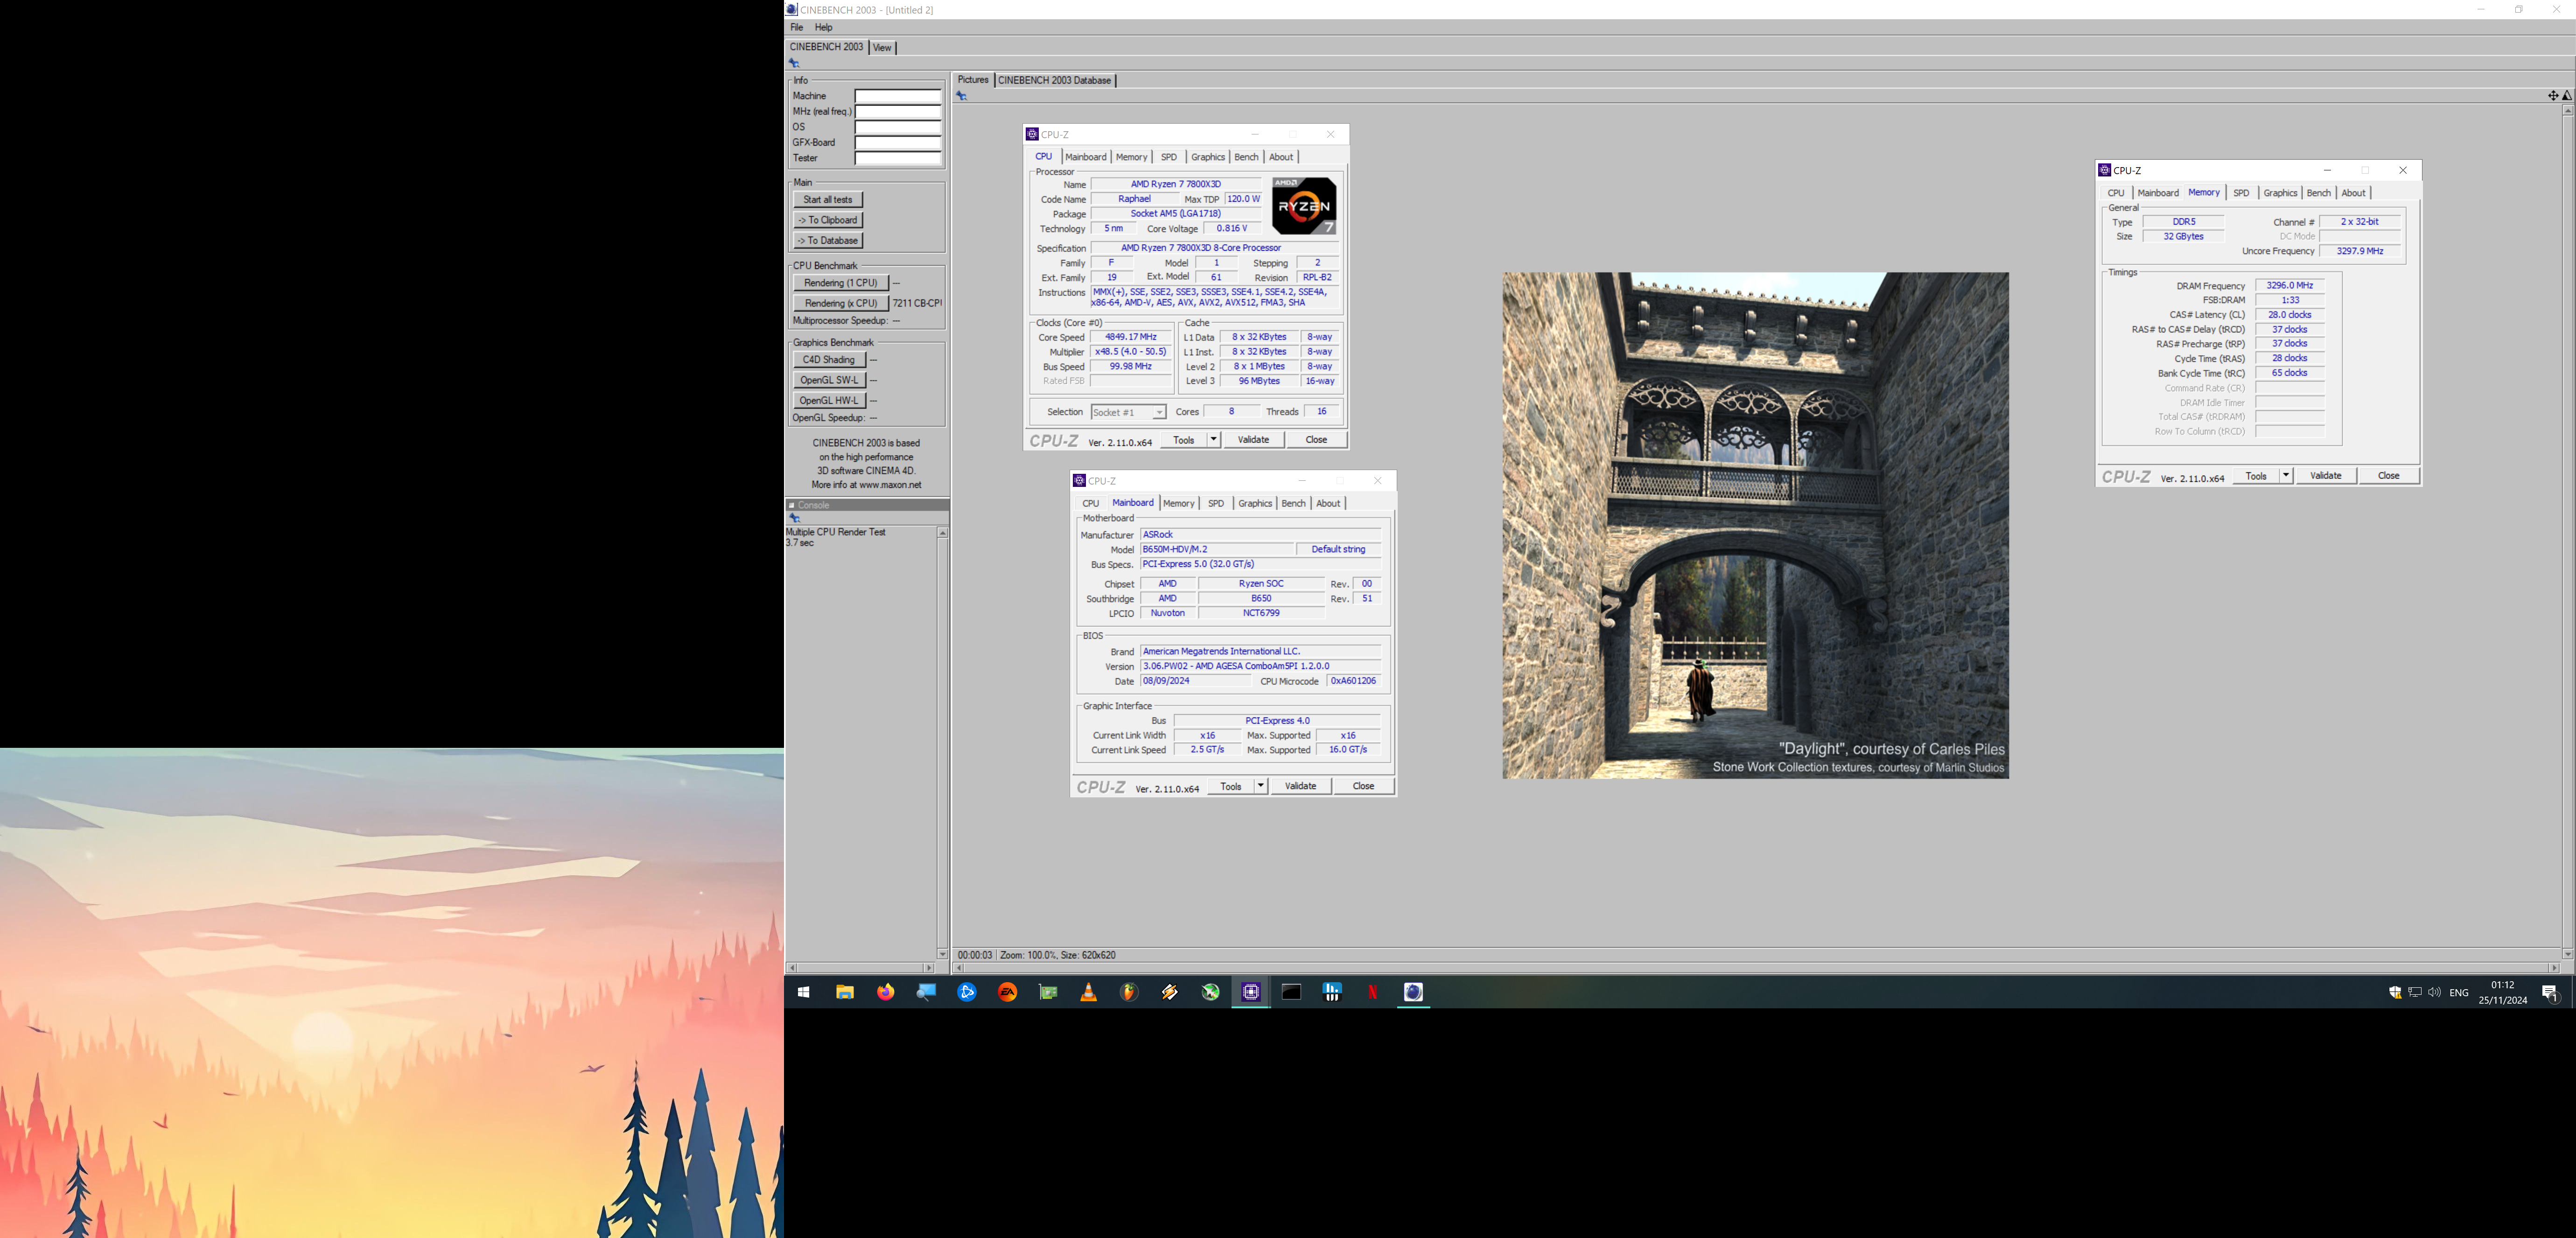Run Rendering (1 CPU) benchmark
This screenshot has width=2576, height=1238.
click(x=841, y=283)
